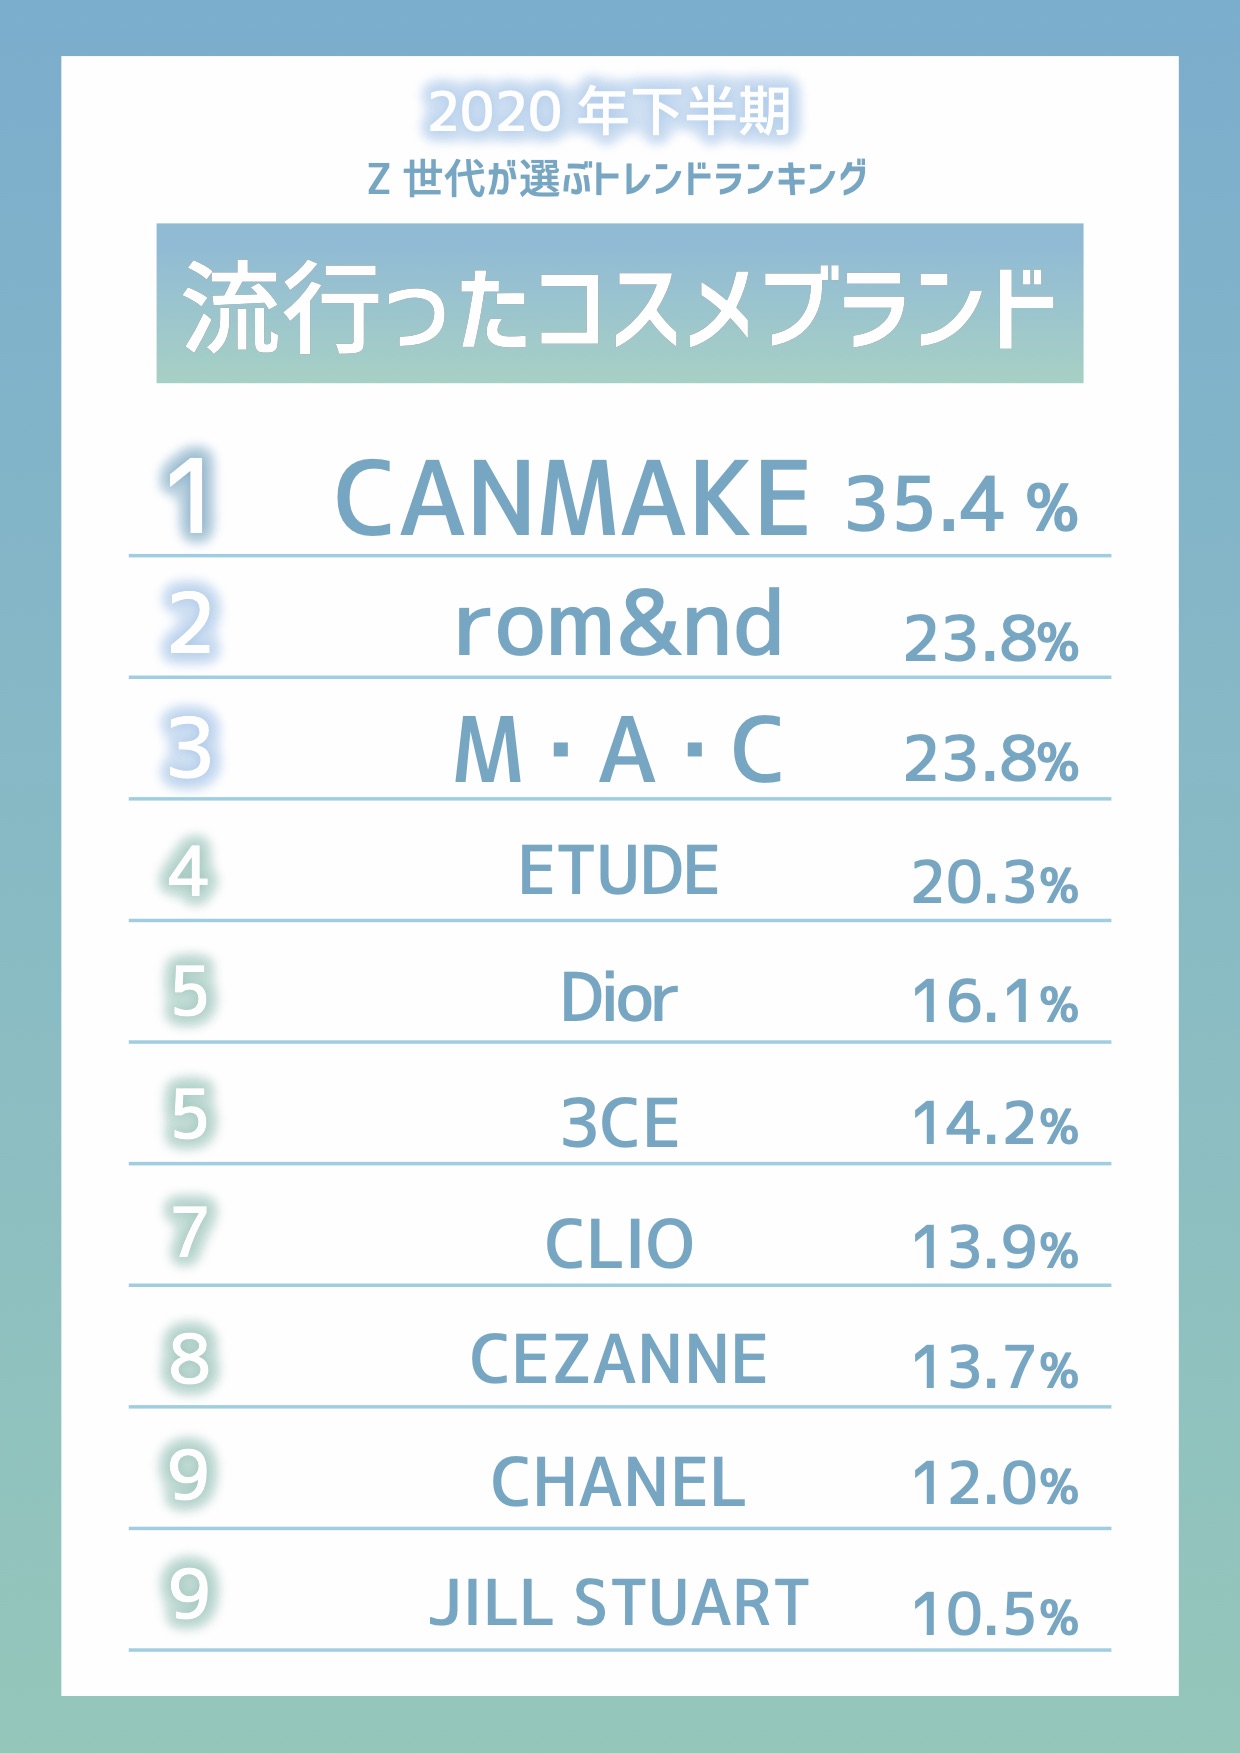The width and height of the screenshot is (1240, 1753).
Task: Click the Z 世代が選ぶトレンドランキング subtitle
Action: [x=617, y=178]
